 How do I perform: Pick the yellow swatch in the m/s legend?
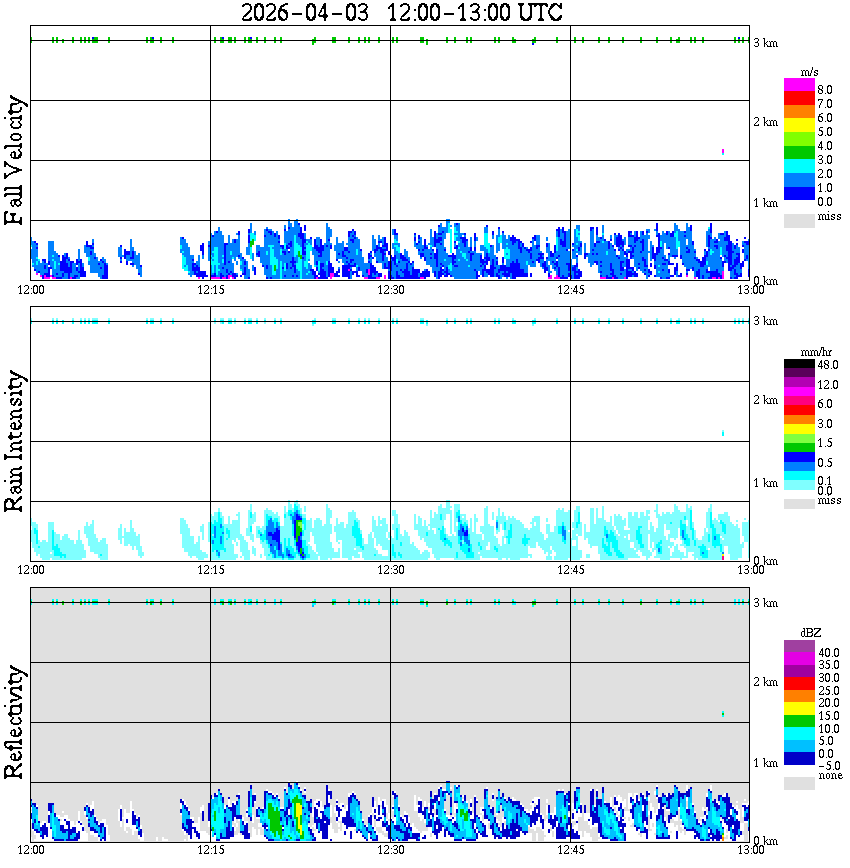click(x=799, y=125)
